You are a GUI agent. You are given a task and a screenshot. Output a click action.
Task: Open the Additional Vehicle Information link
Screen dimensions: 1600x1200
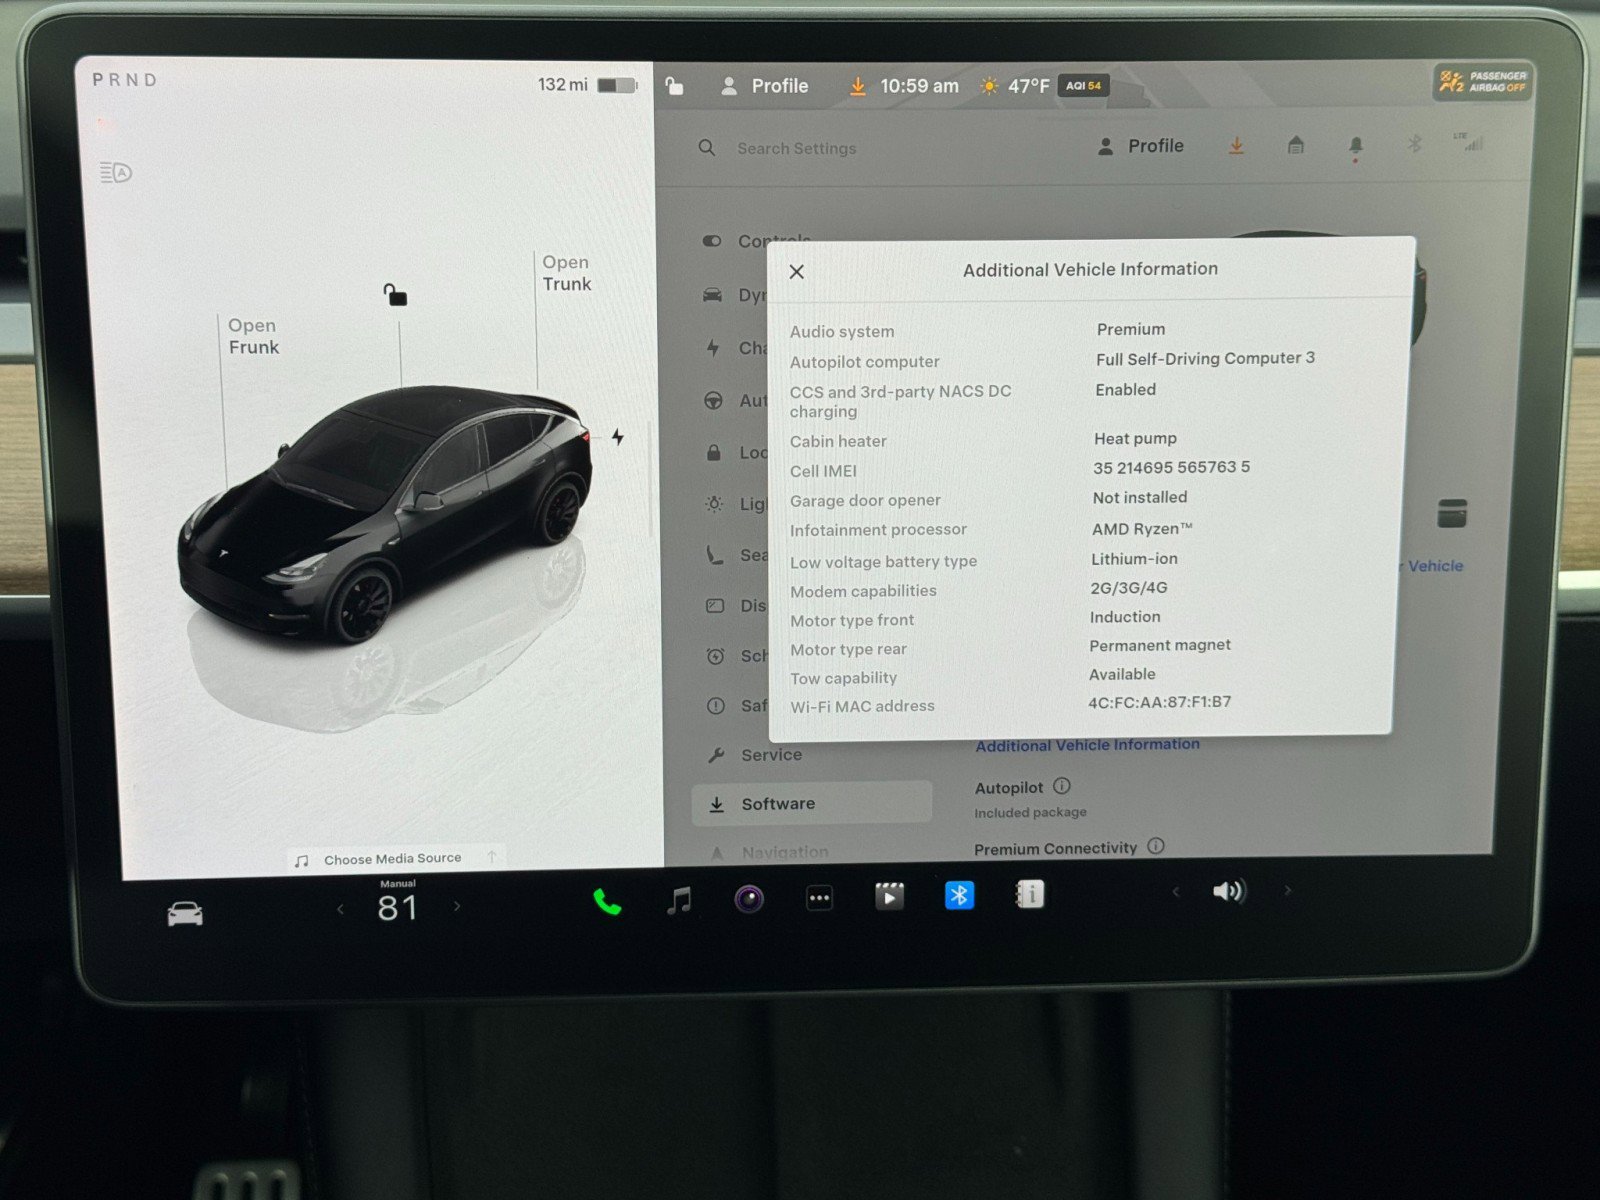click(1086, 745)
